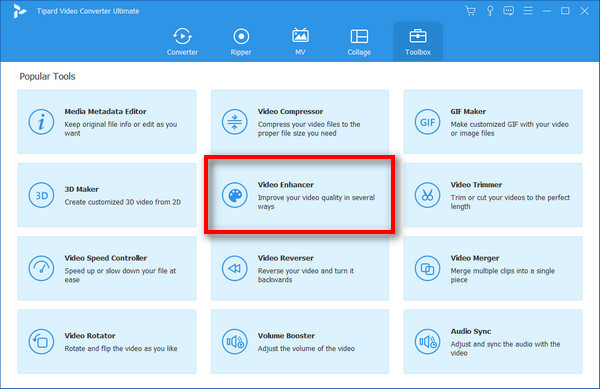Viewport: 600px width, 389px height.
Task: Click the Tipard app logo
Action: pyautogui.click(x=19, y=11)
